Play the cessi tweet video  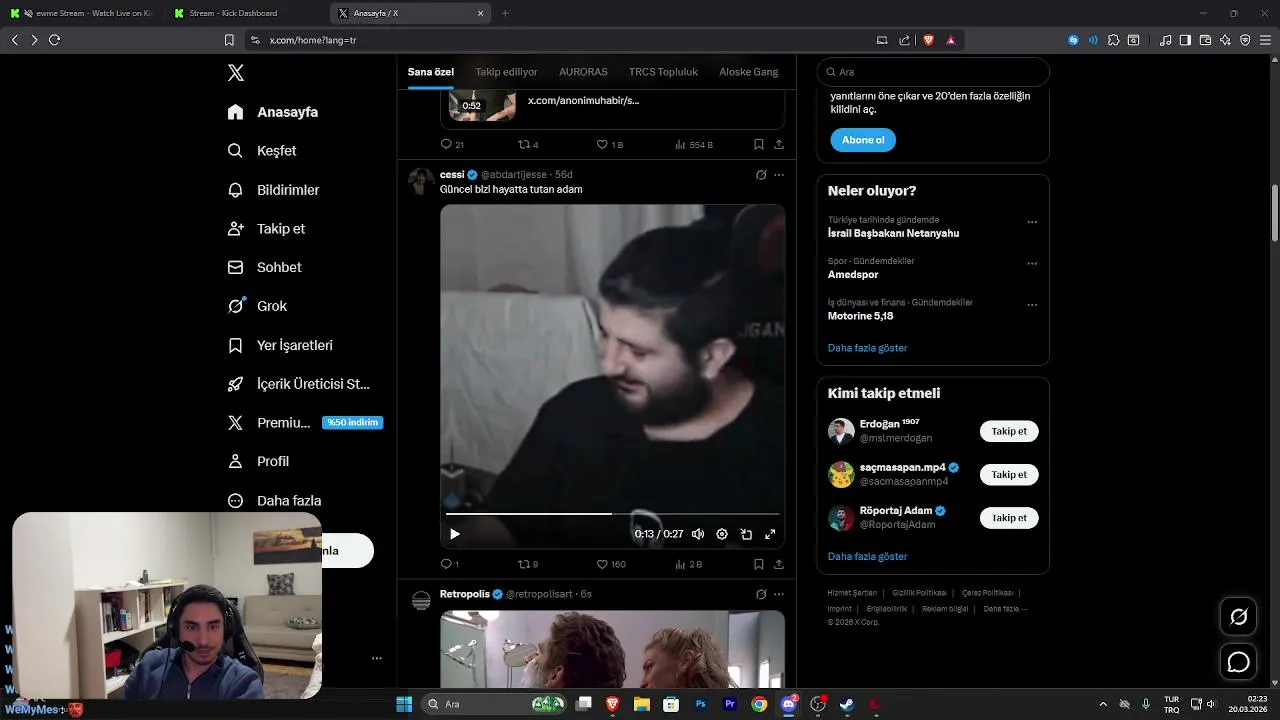pos(455,534)
